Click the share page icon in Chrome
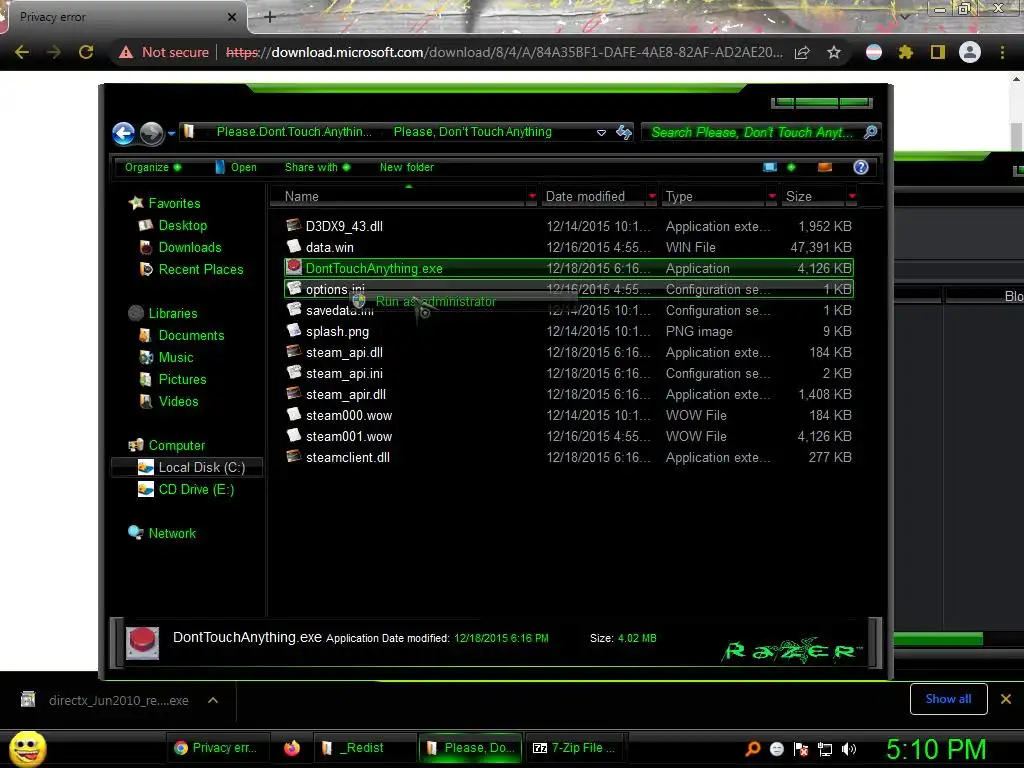 coord(802,52)
